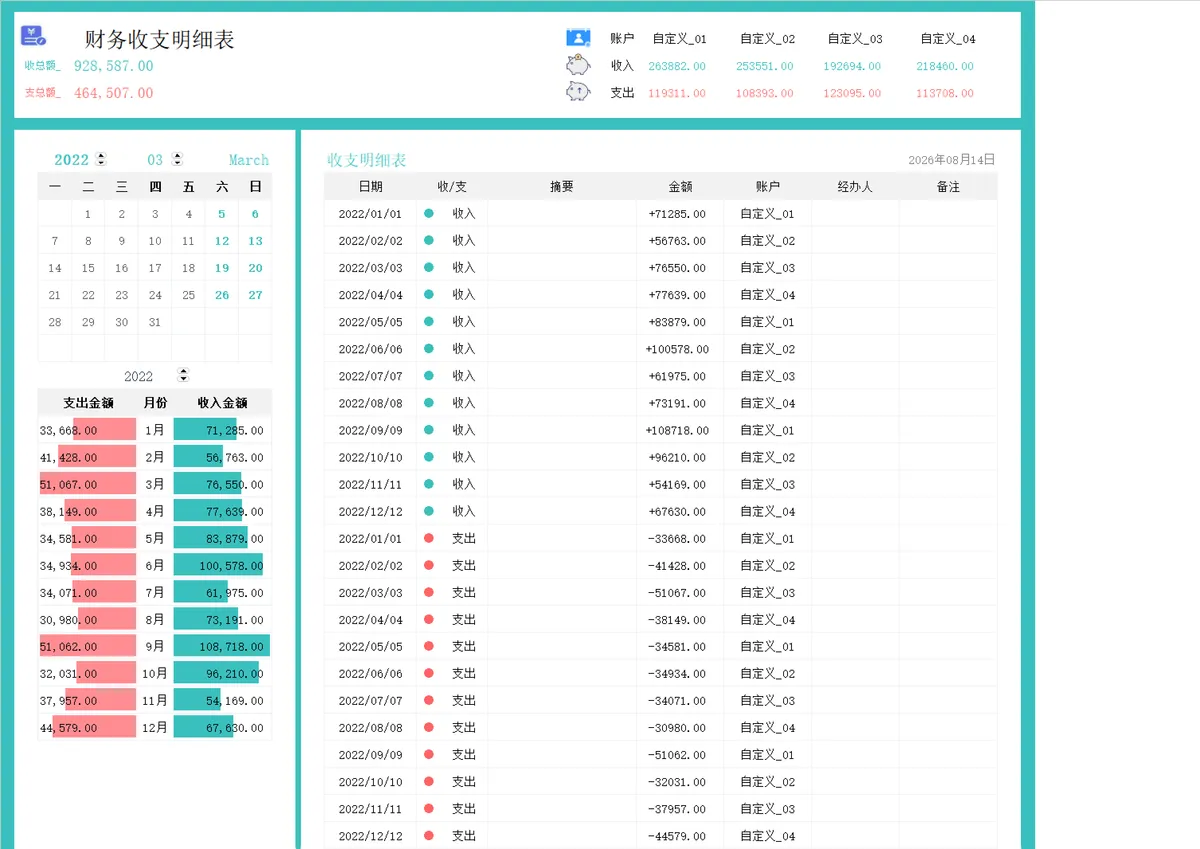Click the amount cell -41428.00
1200x849 pixels.
point(680,566)
